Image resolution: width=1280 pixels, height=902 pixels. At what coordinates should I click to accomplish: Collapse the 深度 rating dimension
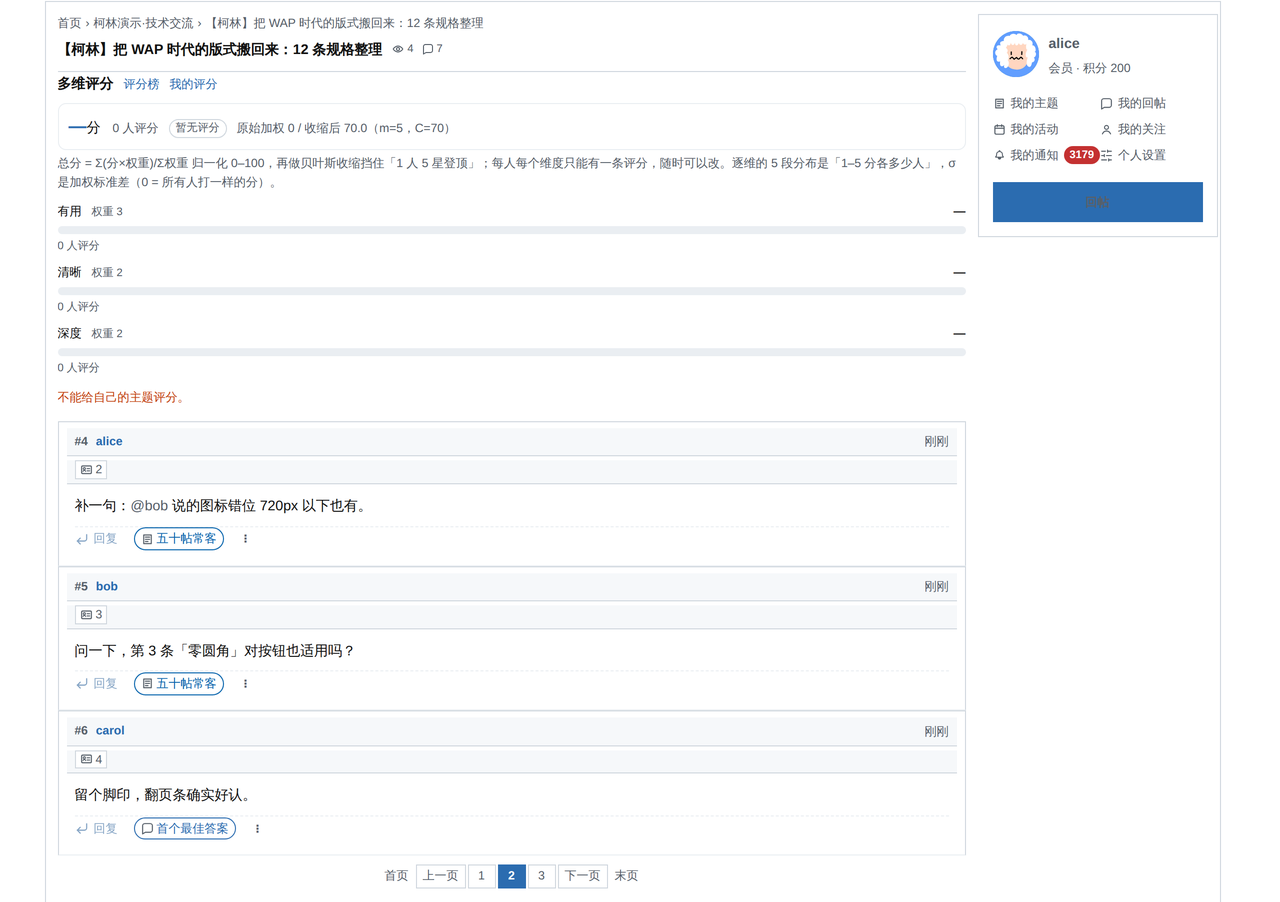tap(959, 334)
